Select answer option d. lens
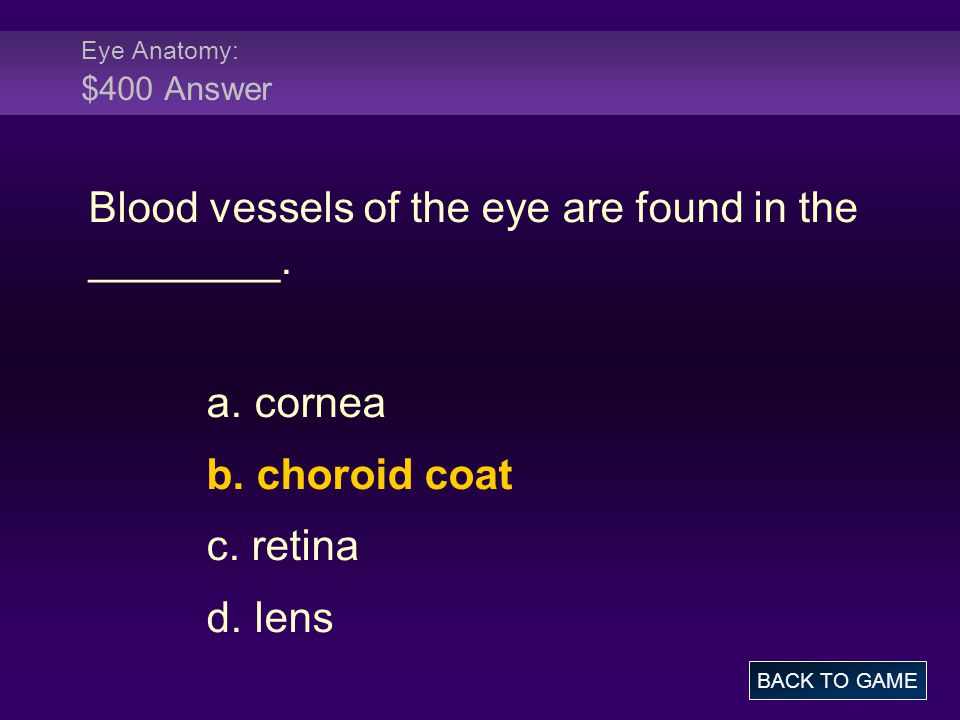The height and width of the screenshot is (720, 960). tap(270, 617)
